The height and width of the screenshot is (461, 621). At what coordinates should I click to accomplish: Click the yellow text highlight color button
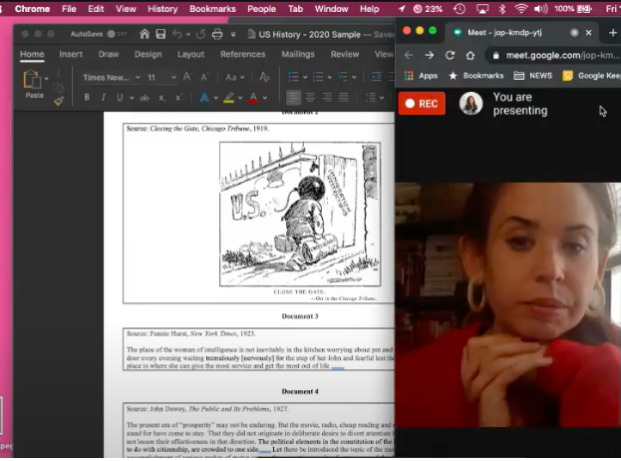click(229, 98)
